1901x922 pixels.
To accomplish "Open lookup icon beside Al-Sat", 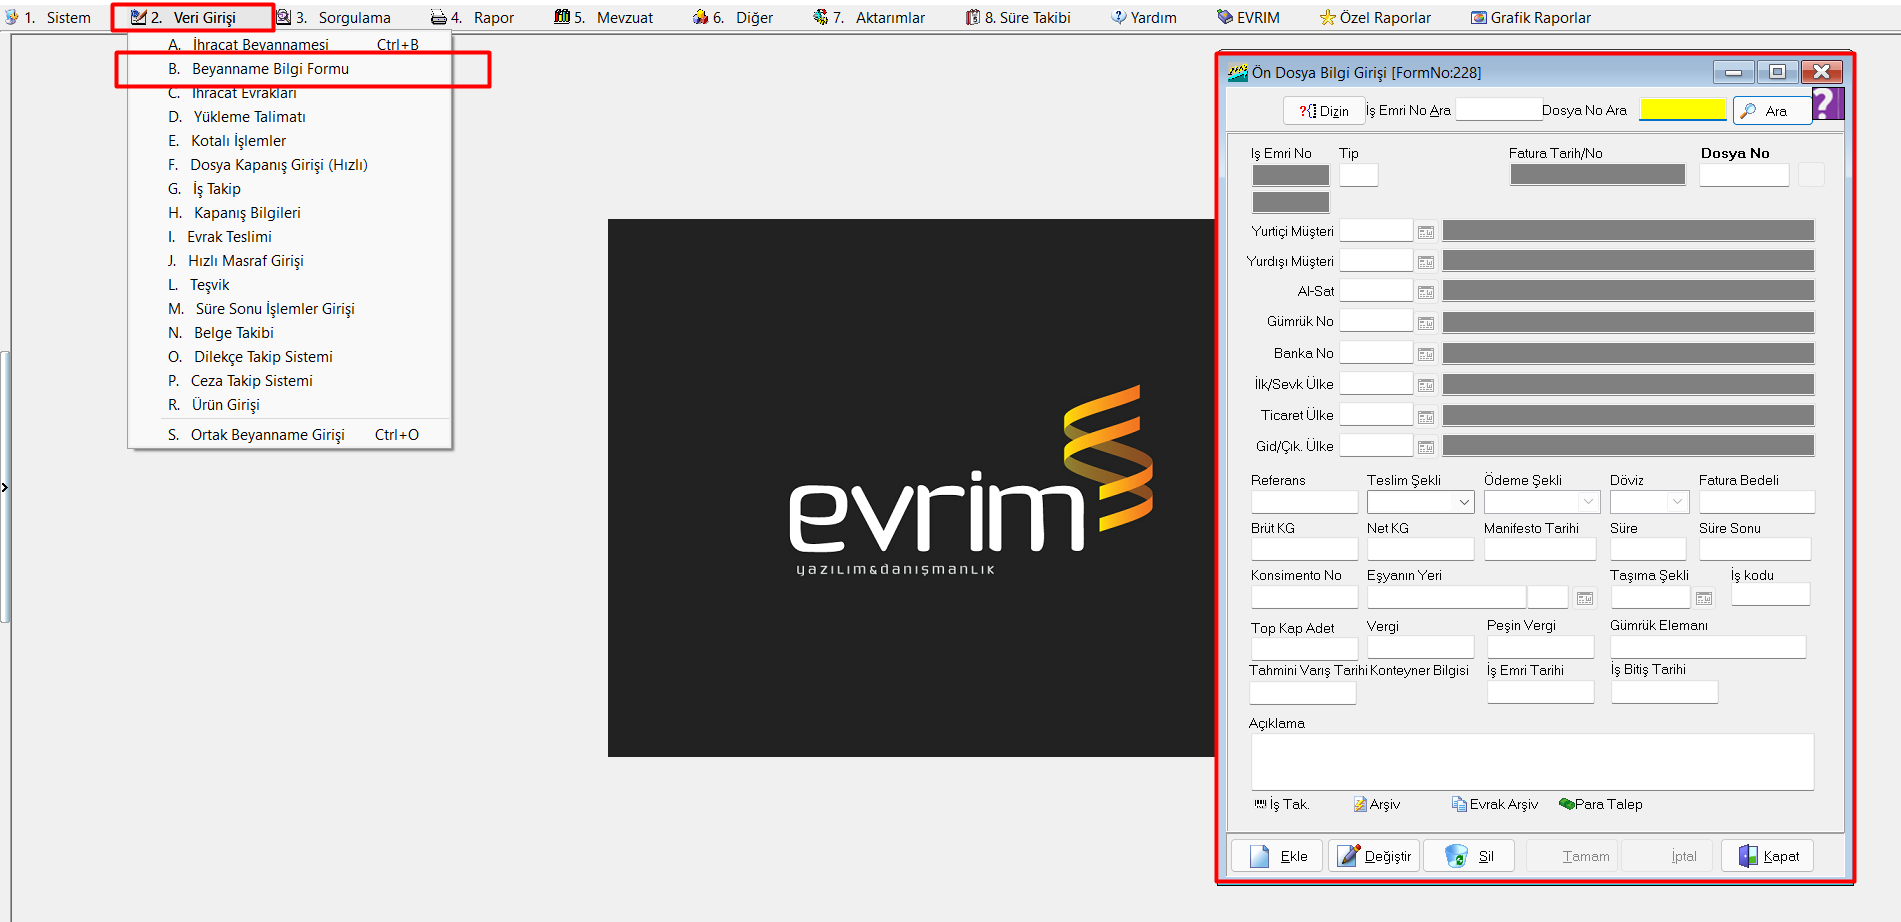I will click(x=1426, y=292).
